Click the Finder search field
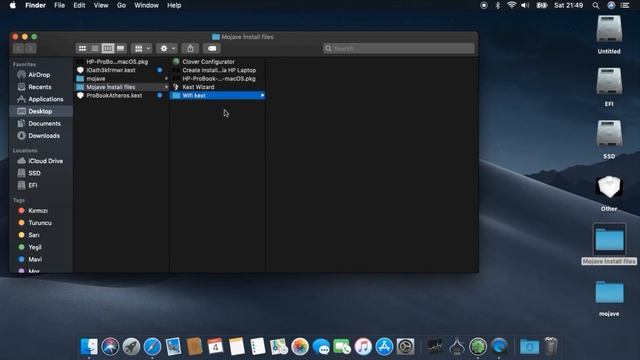Image resolution: width=640 pixels, height=360 pixels. (399, 49)
